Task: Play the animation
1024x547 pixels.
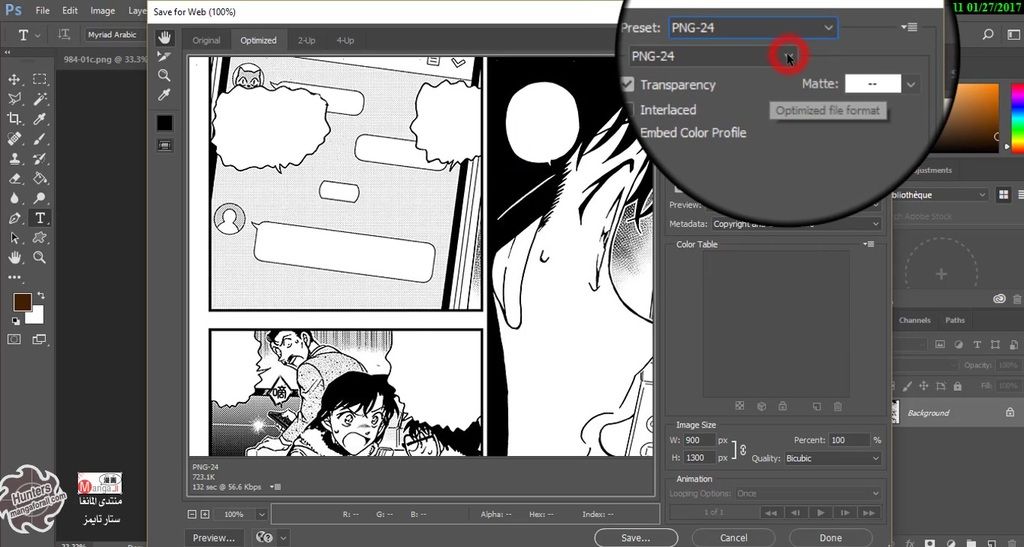Action: coord(820,513)
